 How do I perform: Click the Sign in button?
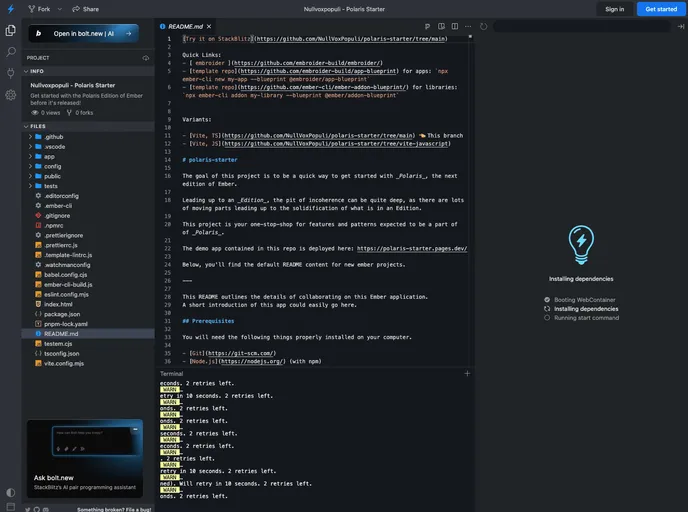tap(614, 9)
